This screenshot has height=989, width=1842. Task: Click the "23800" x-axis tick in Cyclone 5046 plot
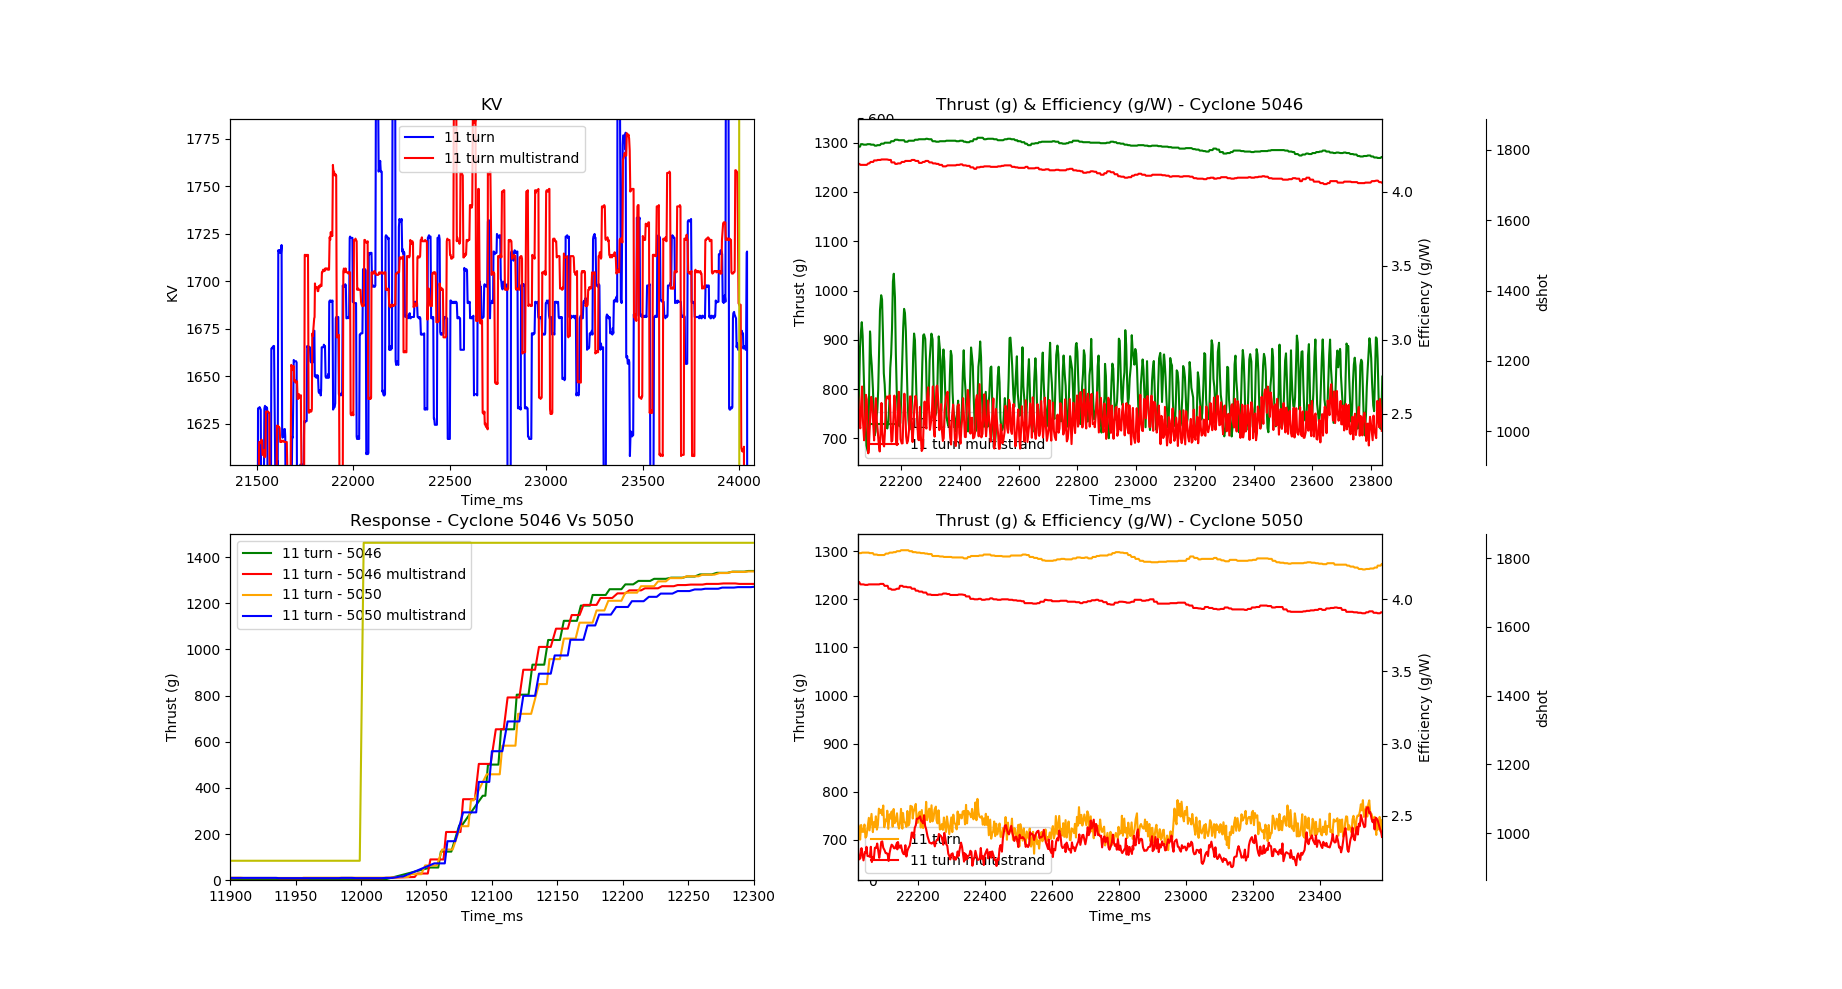pos(1371,481)
